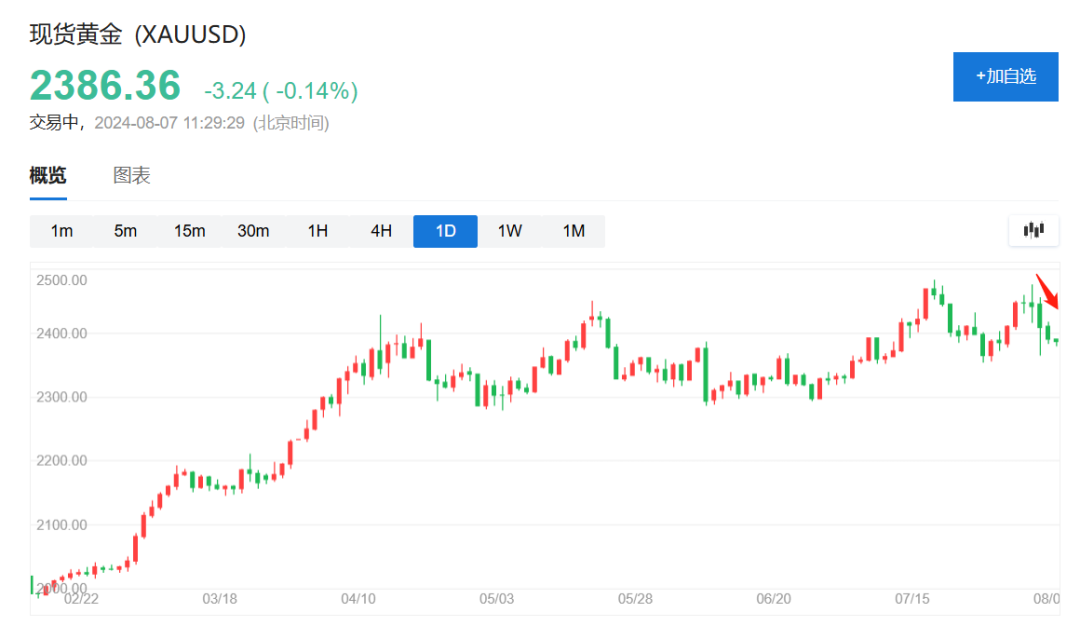
Task: Select the 概览 tab
Action: coord(47,175)
